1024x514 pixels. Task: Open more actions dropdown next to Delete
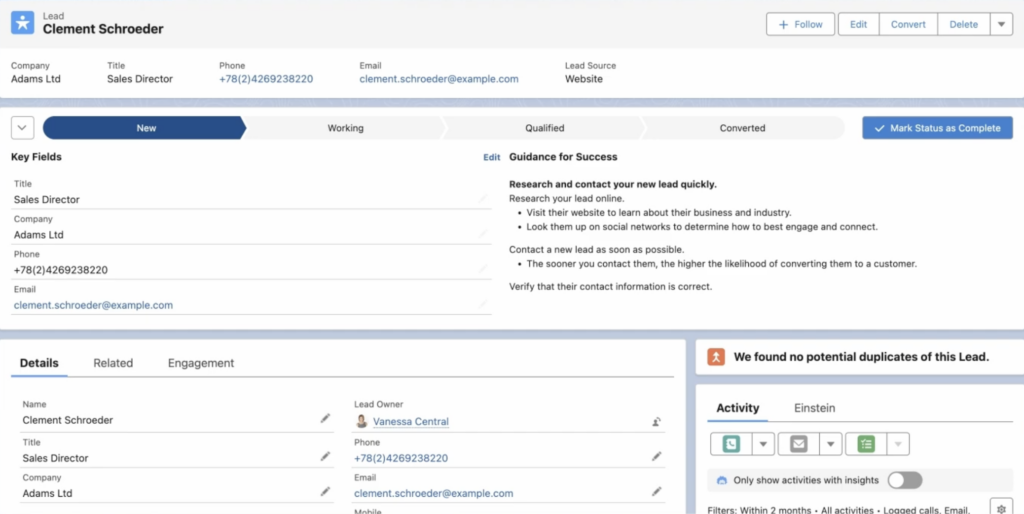tap(1001, 24)
